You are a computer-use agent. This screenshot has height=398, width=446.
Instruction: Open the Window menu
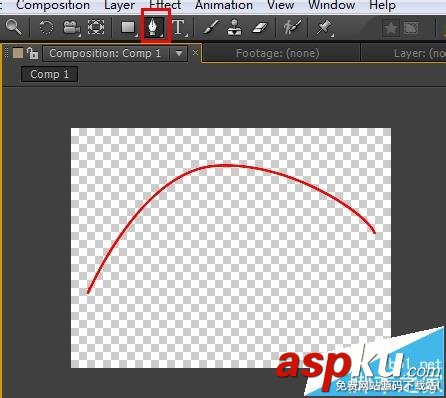[x=332, y=5]
